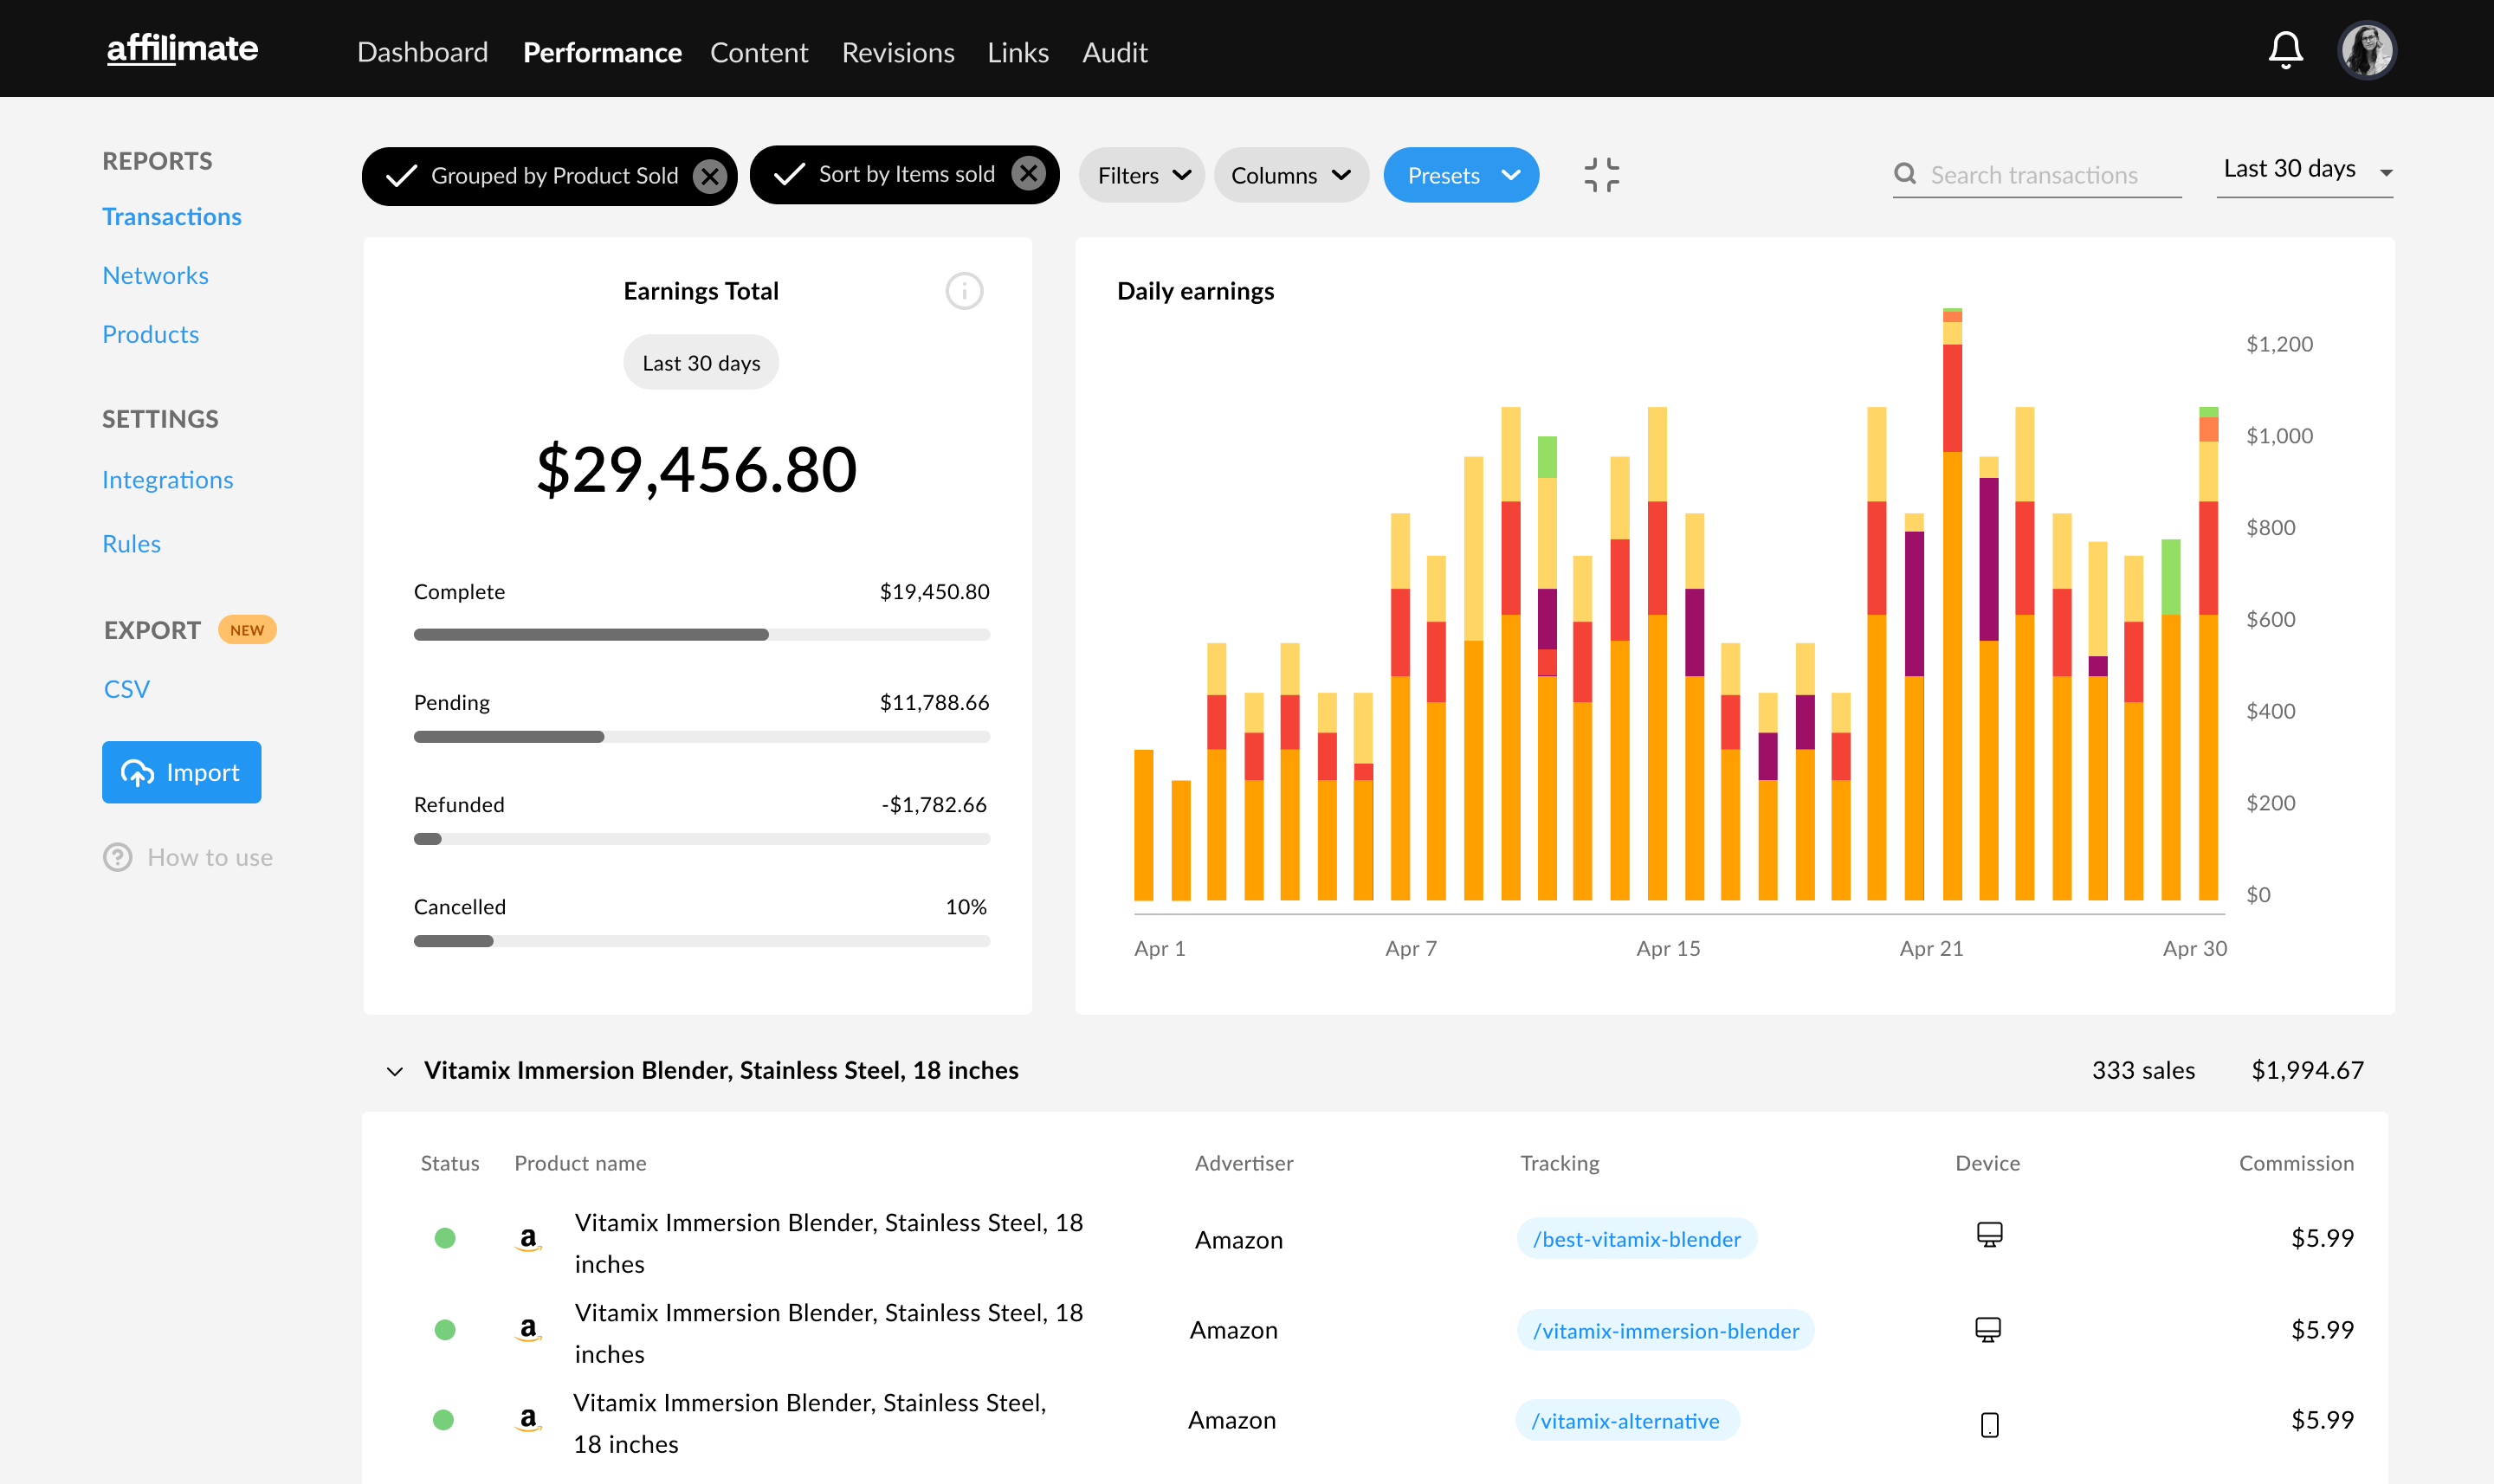Click the Integrations settings link
This screenshot has width=2494, height=1484.
[168, 481]
